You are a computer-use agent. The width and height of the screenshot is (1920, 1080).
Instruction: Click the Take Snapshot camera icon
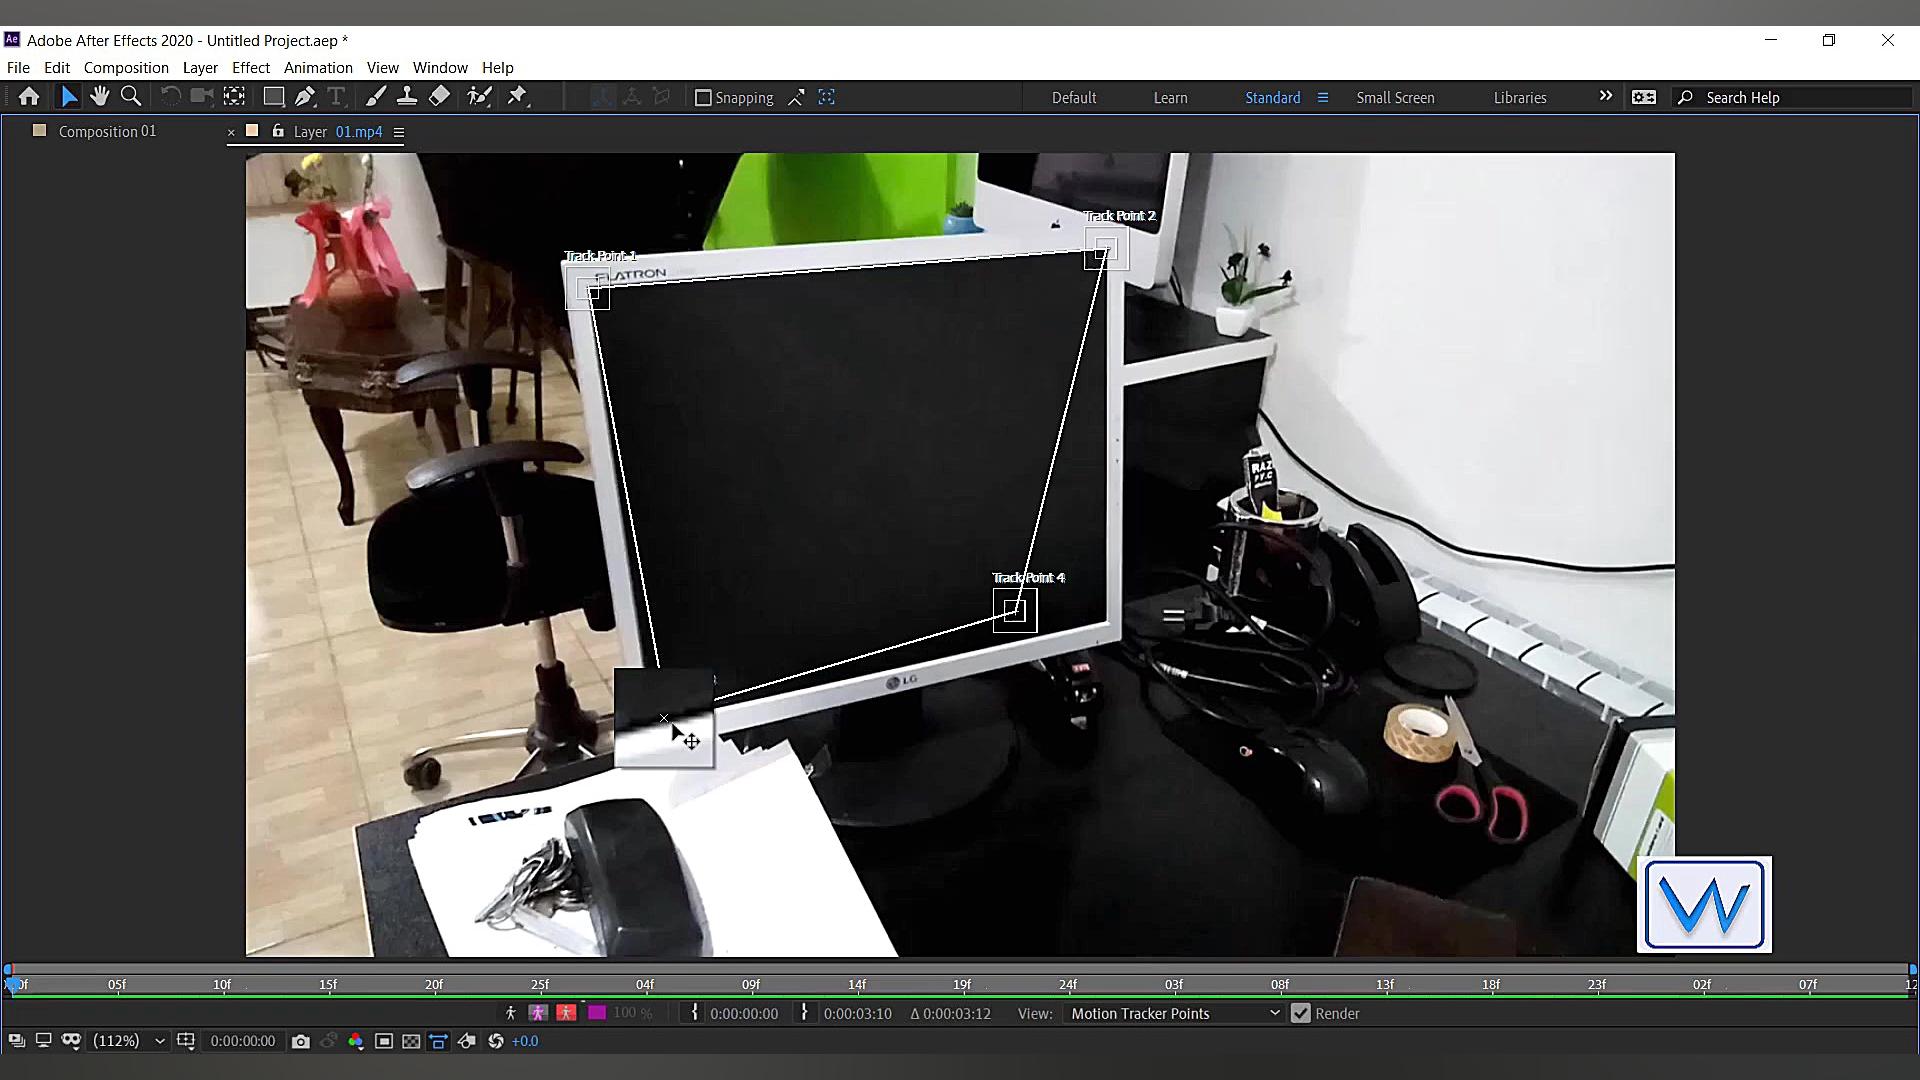pos(300,1041)
